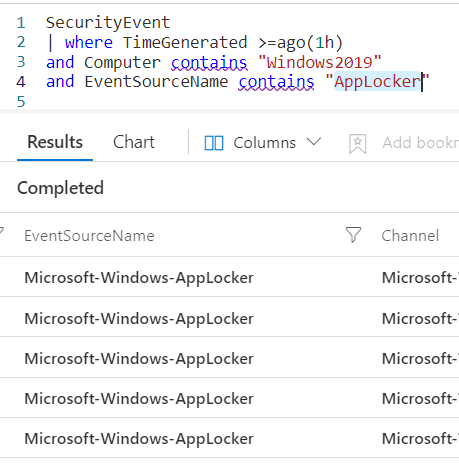Click empty line 5 of query editor
Screen dimensions: 459x467
point(233,101)
